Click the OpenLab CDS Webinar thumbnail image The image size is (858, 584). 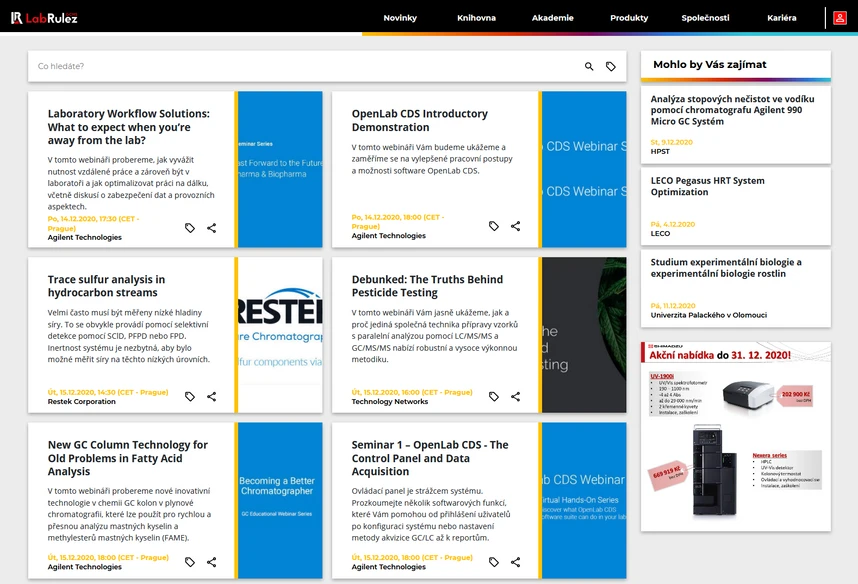(584, 169)
